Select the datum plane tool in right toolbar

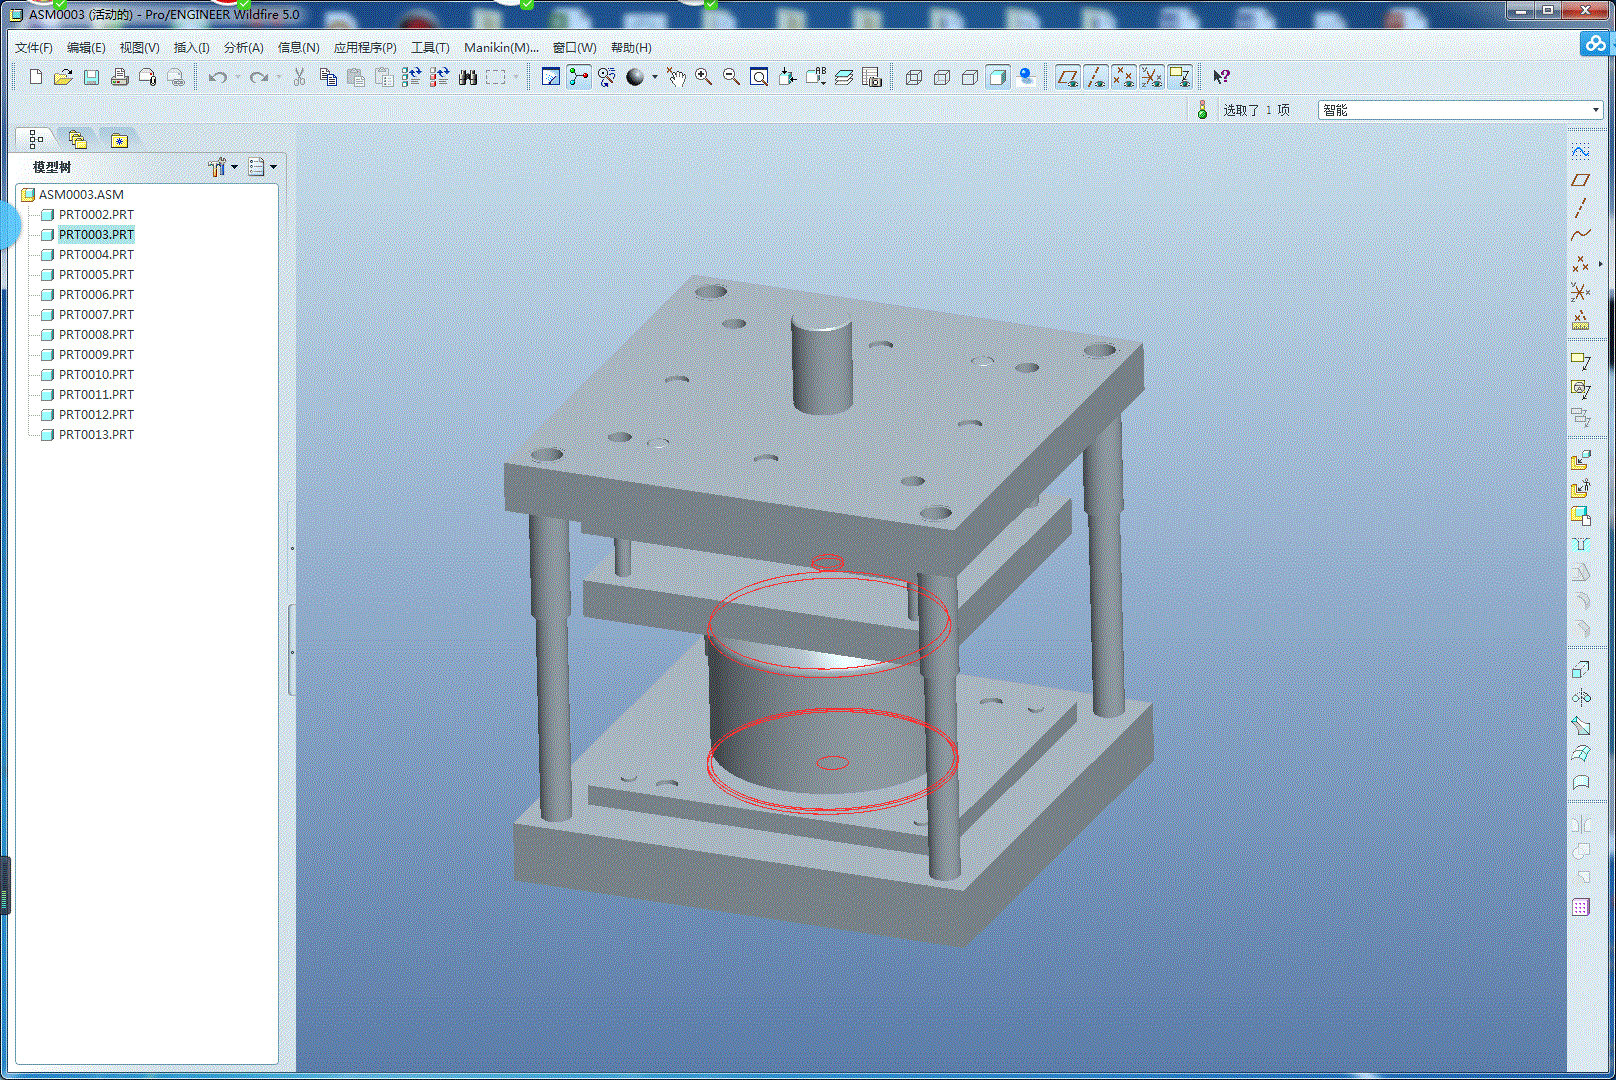click(1580, 180)
